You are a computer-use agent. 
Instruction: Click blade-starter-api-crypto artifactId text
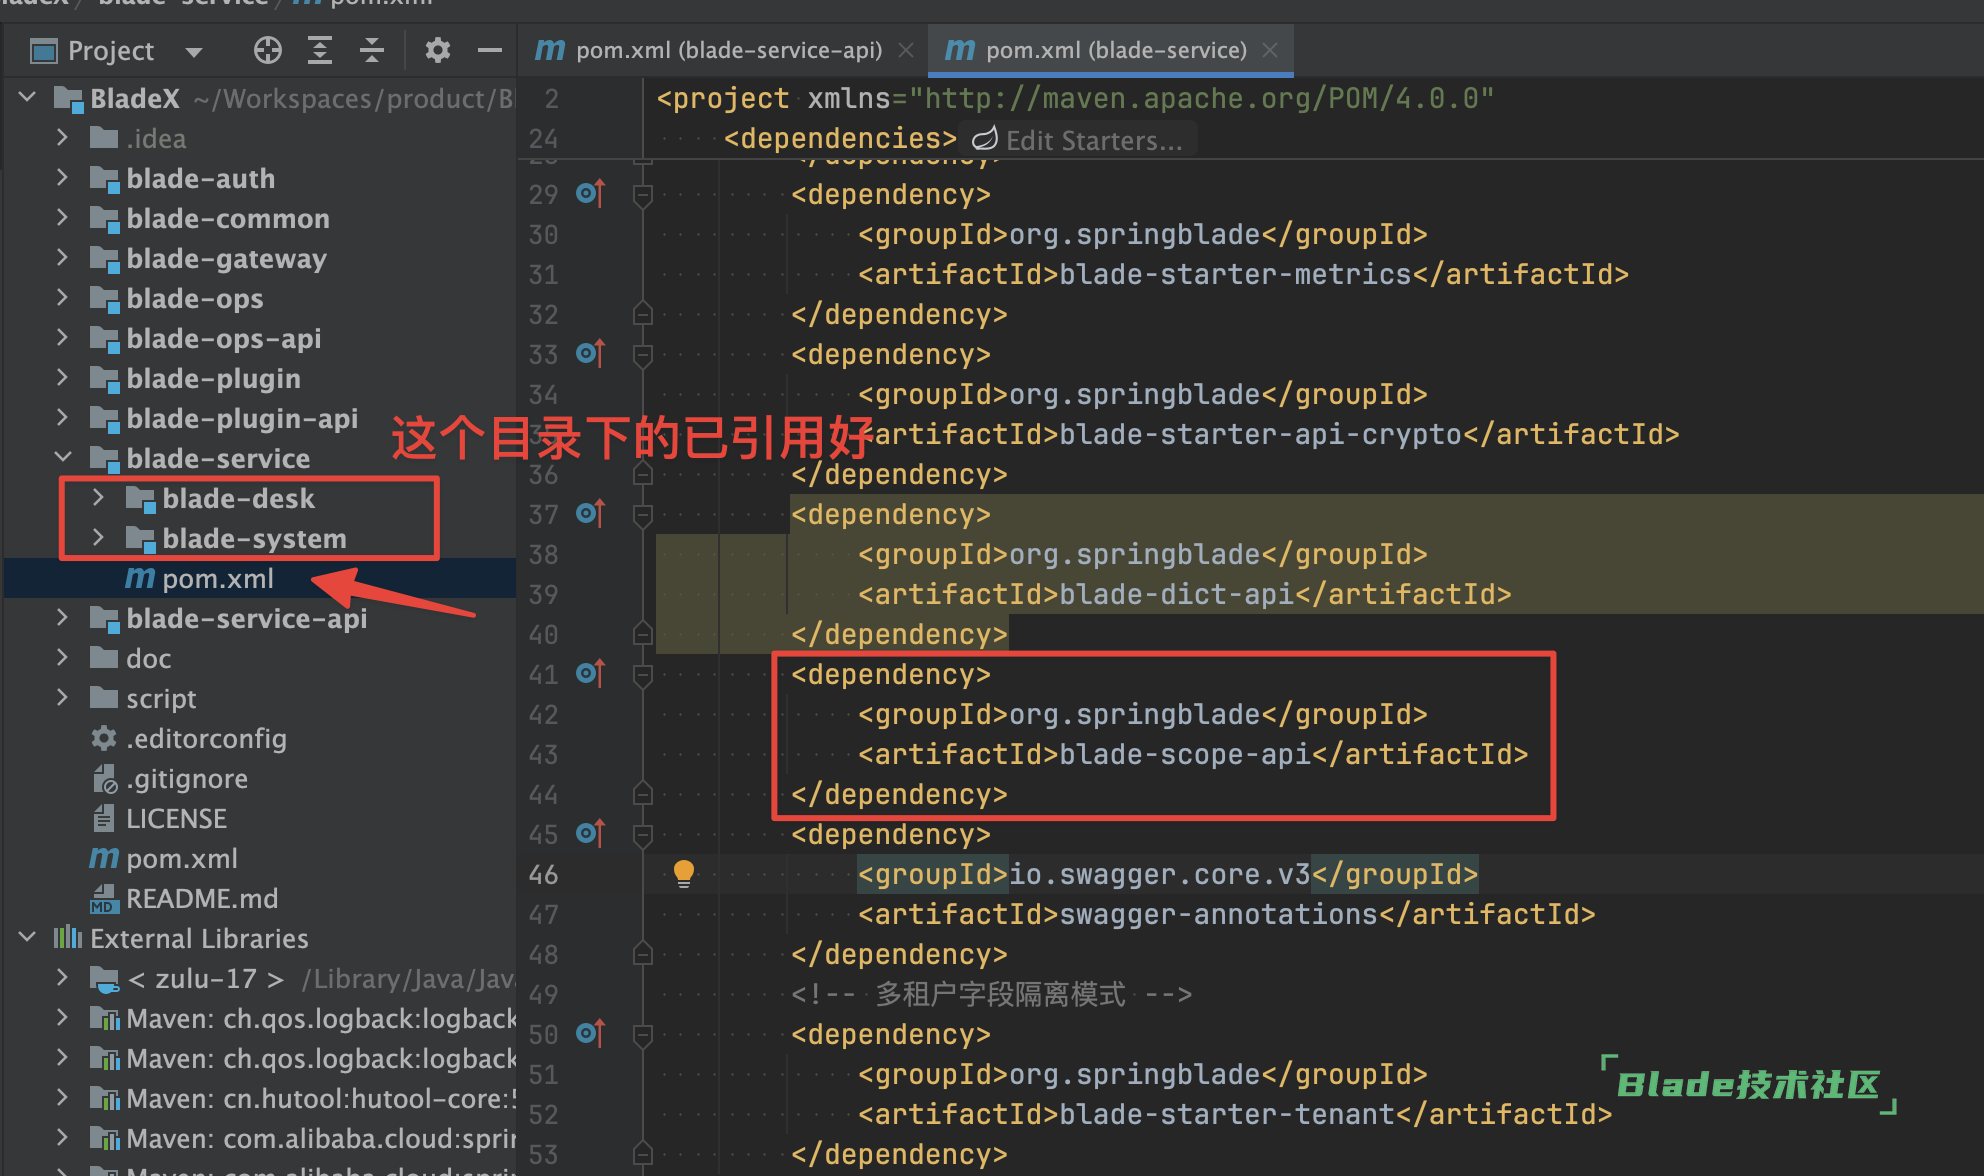(1261, 434)
